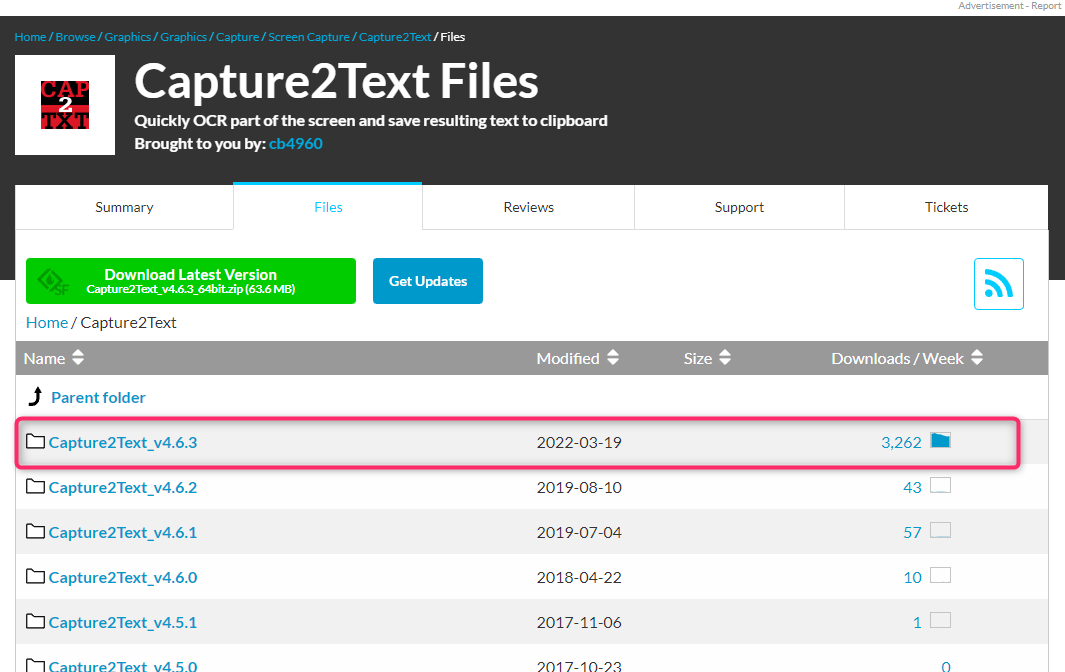Click the Parent folder up-arrow icon
The image size is (1065, 672).
[x=35, y=397]
